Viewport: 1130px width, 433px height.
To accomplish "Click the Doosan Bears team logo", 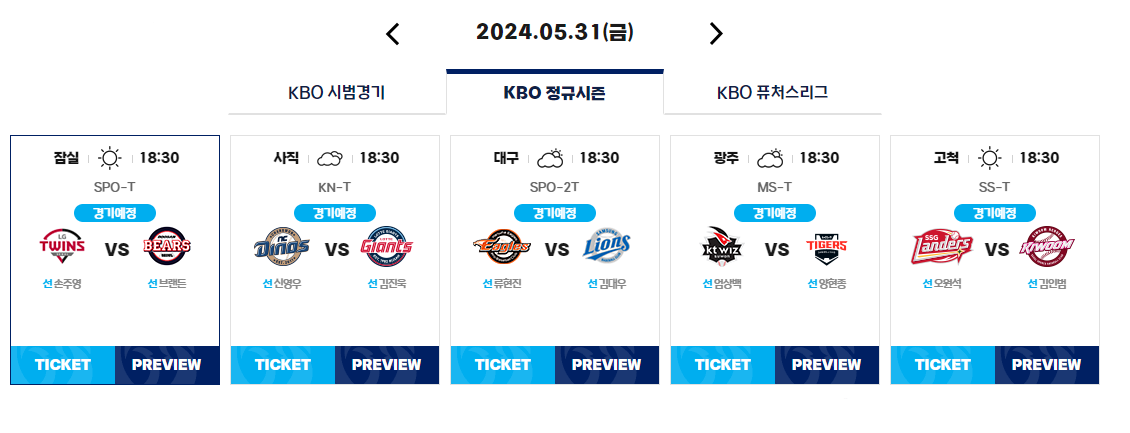I will point(167,246).
